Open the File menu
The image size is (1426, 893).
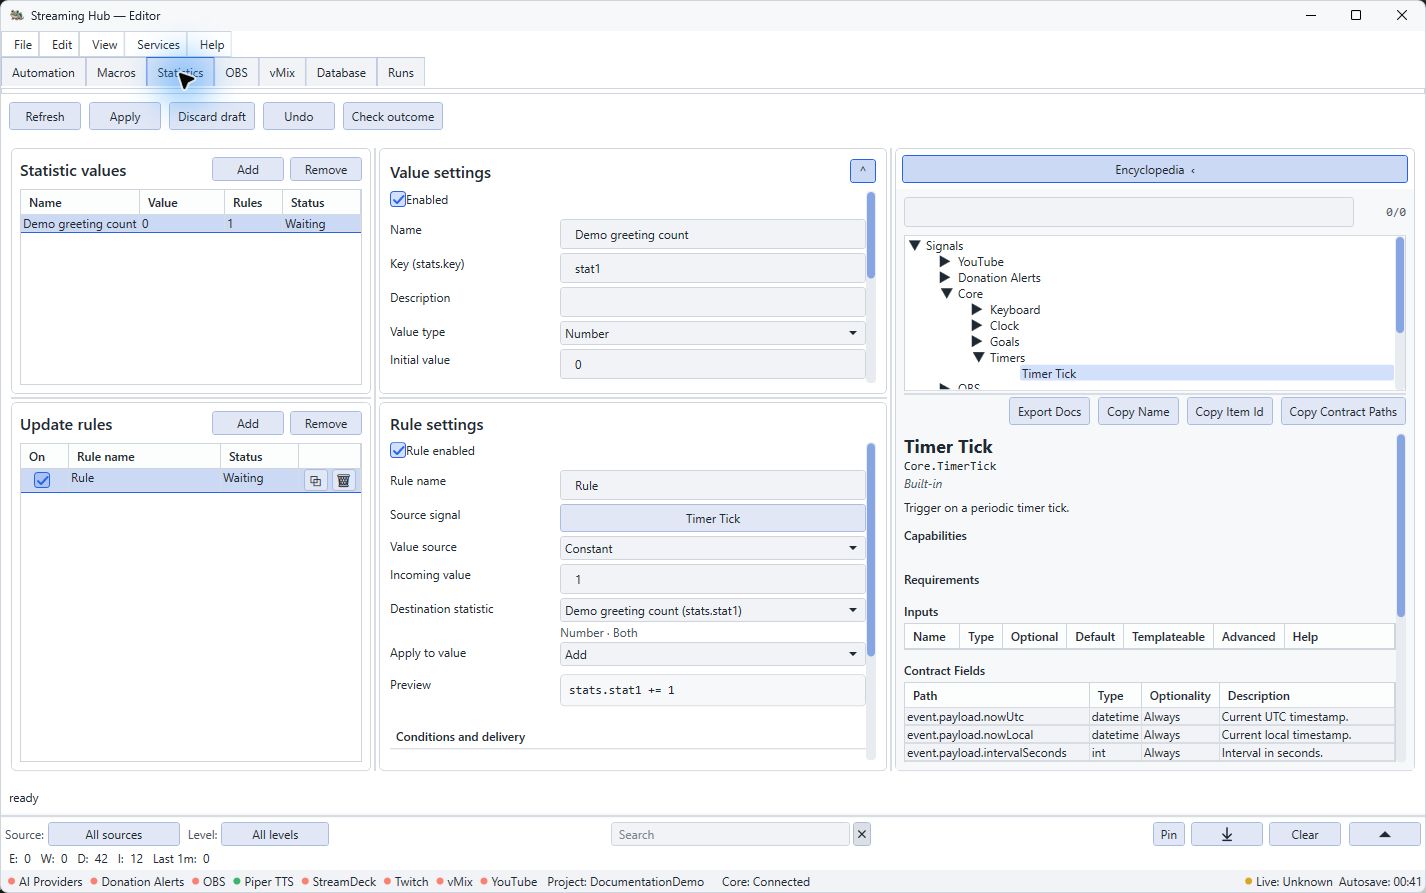(x=23, y=44)
